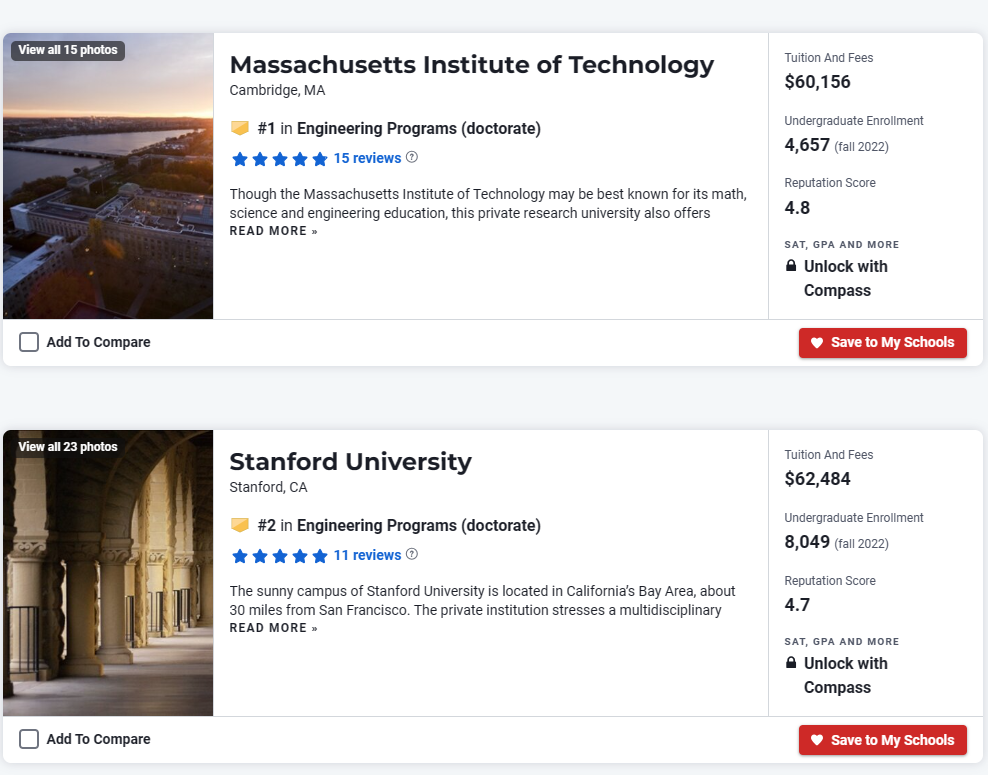Check Add To Compare for Stanford University
The height and width of the screenshot is (775, 988).
point(29,739)
